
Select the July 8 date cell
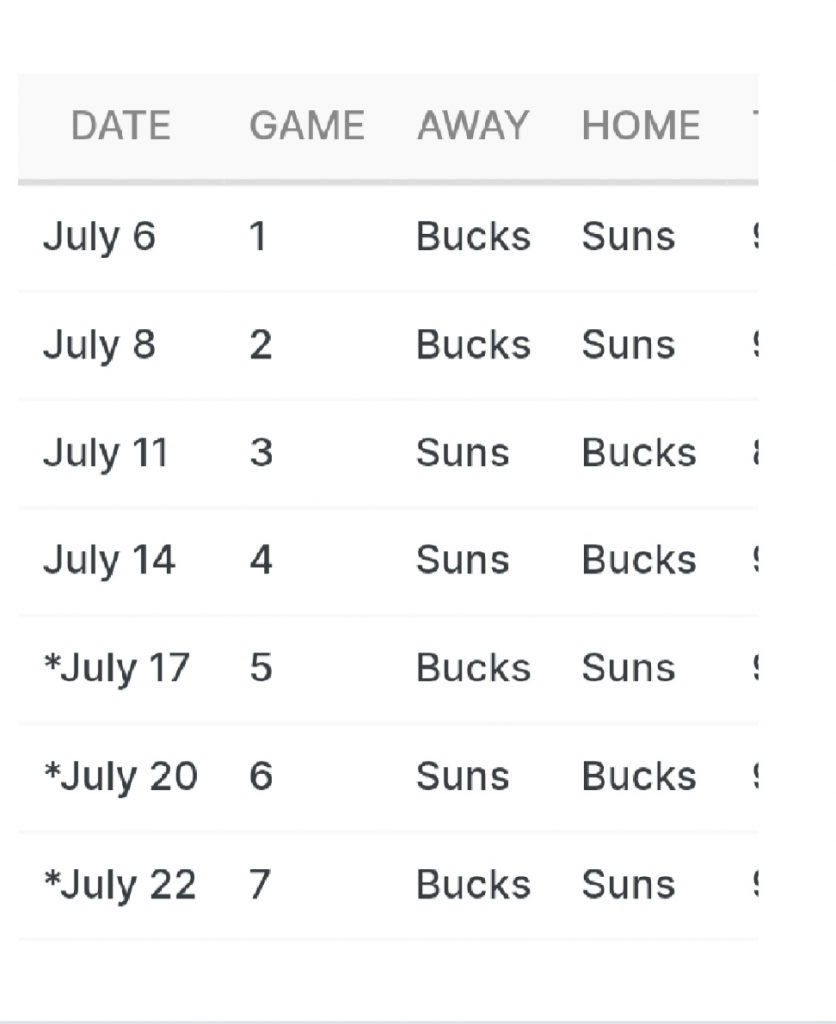pyautogui.click(x=99, y=346)
